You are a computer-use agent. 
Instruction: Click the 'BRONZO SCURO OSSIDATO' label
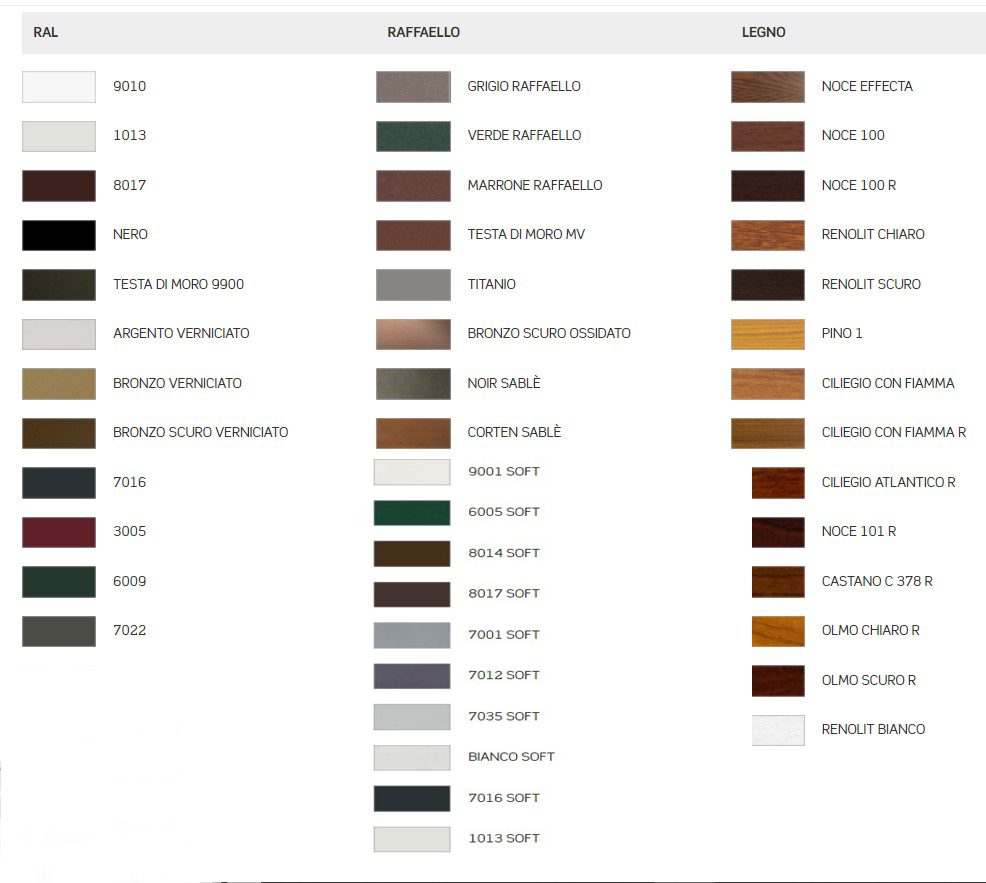pos(549,333)
